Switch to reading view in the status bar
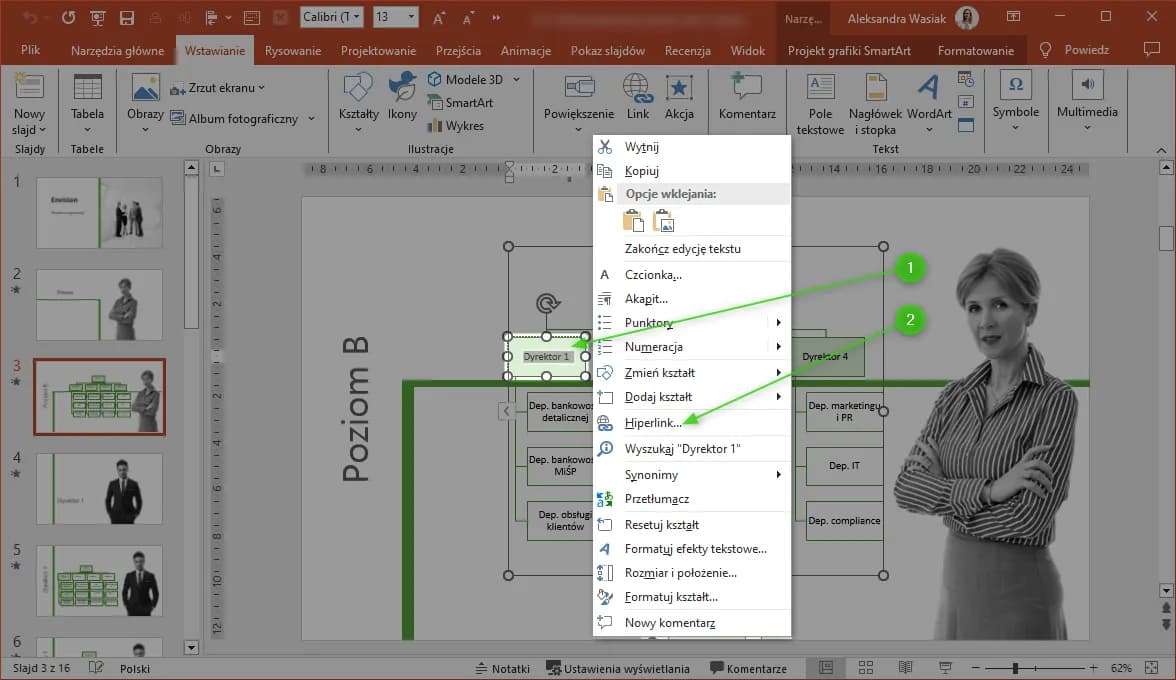The width and height of the screenshot is (1176, 680). pyautogui.click(x=905, y=667)
